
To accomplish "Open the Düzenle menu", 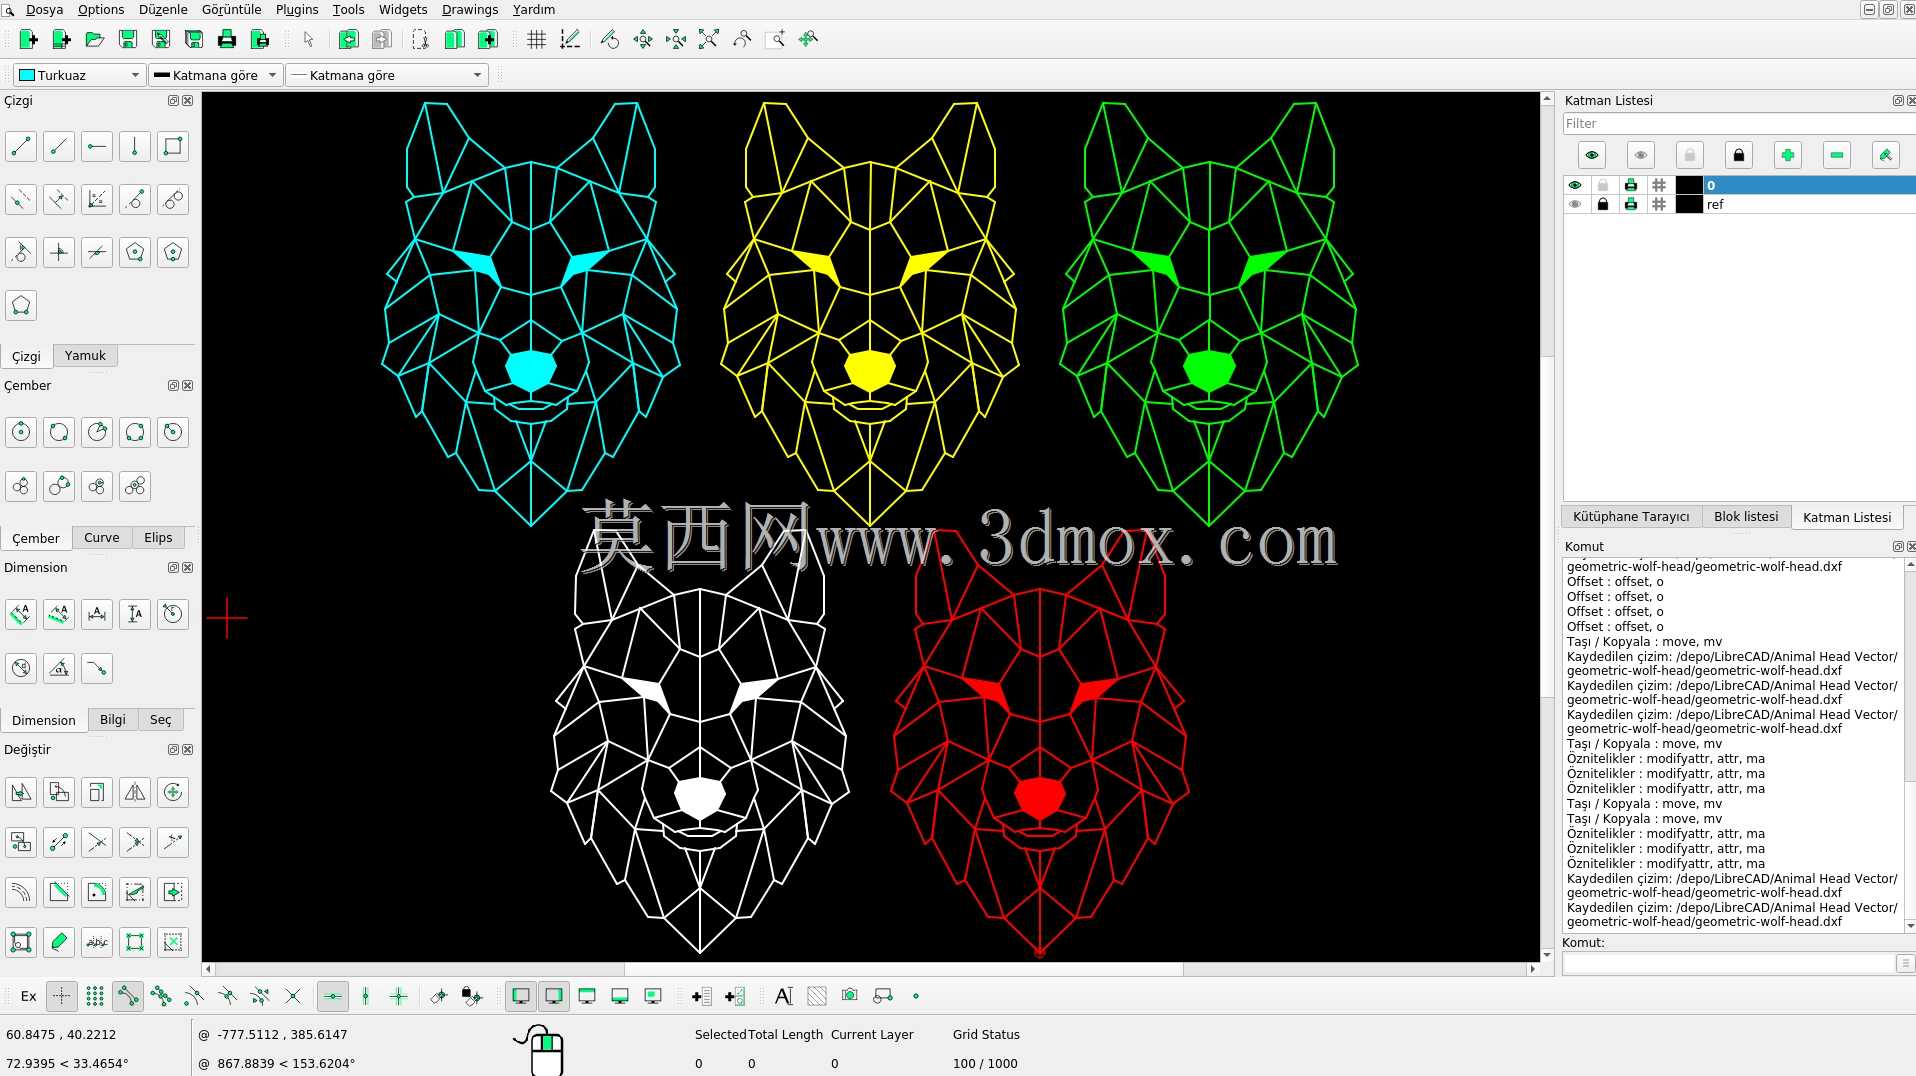I will (x=163, y=9).
